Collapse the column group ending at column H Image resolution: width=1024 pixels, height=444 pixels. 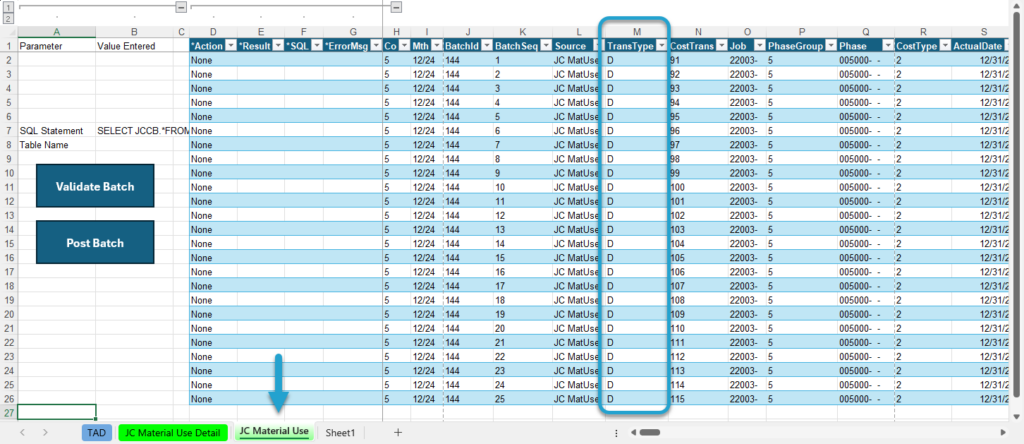396,7
